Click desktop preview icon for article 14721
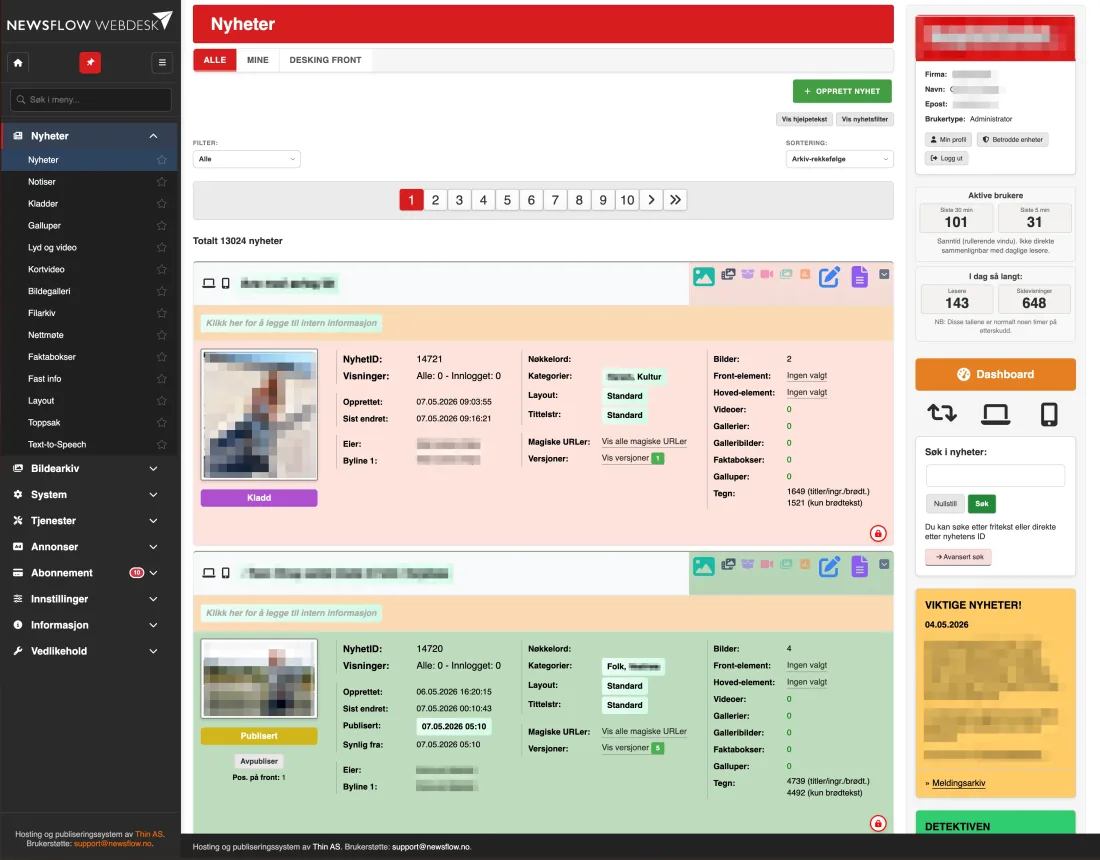This screenshot has height=860, width=1100. (x=208, y=283)
